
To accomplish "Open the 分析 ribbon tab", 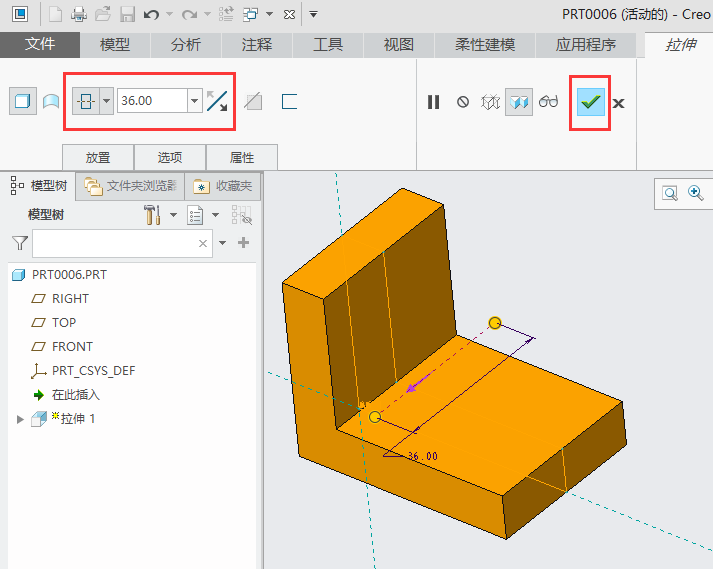I will (x=185, y=45).
